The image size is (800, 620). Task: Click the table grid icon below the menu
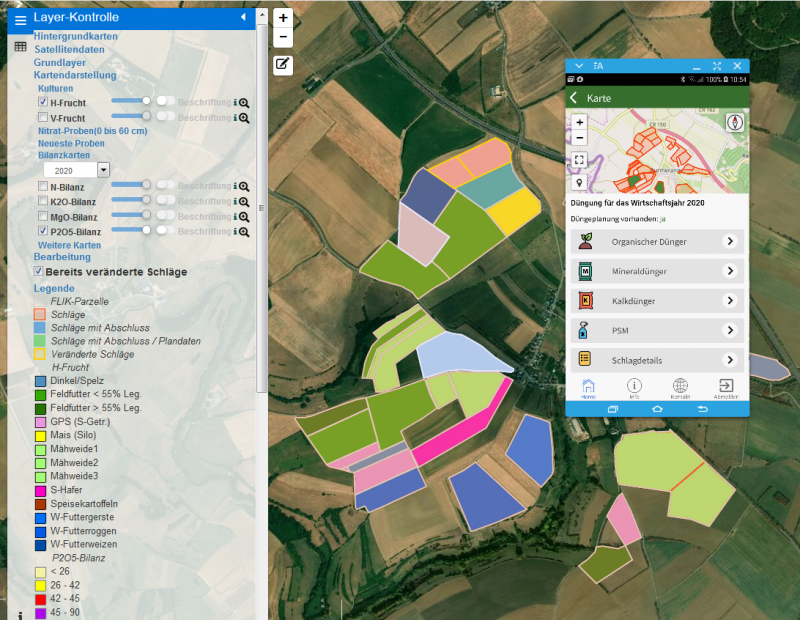(20, 46)
